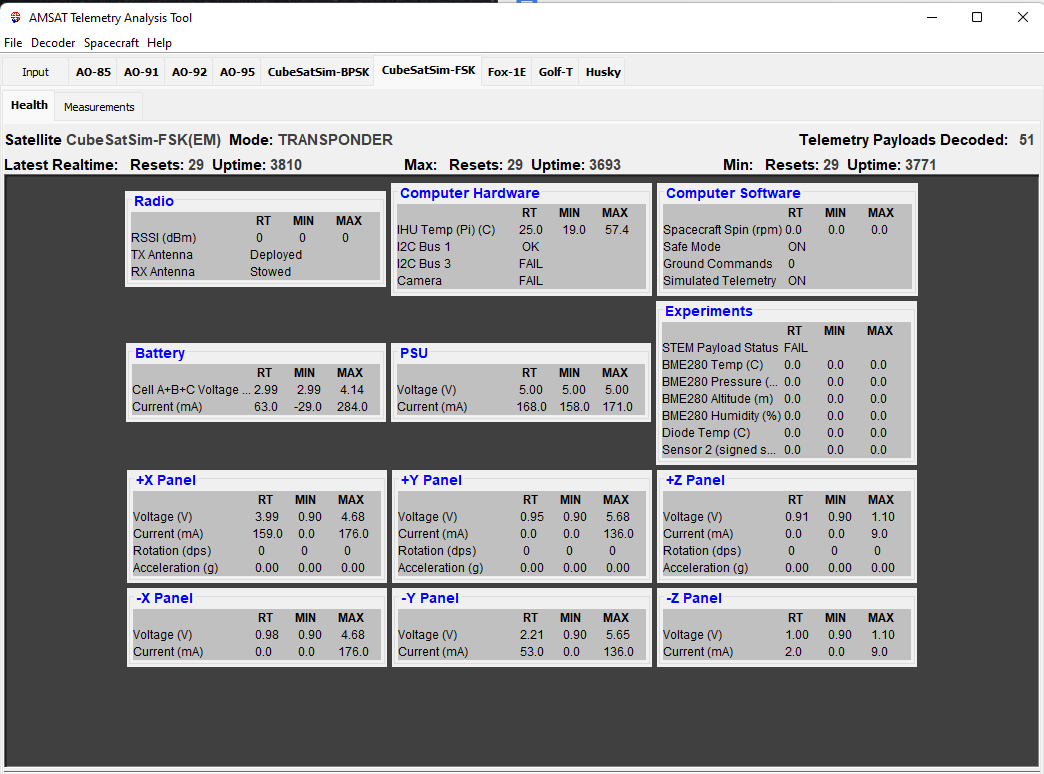1044x774 pixels.
Task: Click the RX Antenna Stowed value
Action: pos(270,272)
